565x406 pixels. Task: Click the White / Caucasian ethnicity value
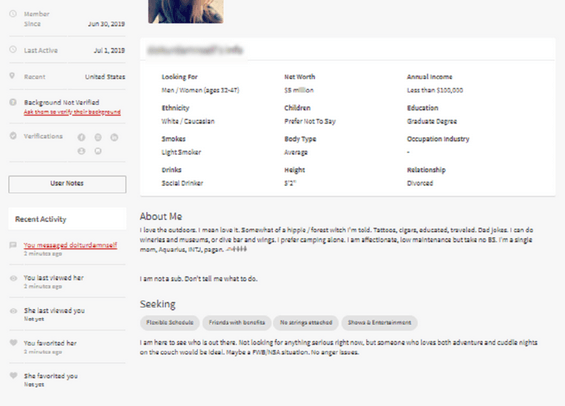(188, 121)
